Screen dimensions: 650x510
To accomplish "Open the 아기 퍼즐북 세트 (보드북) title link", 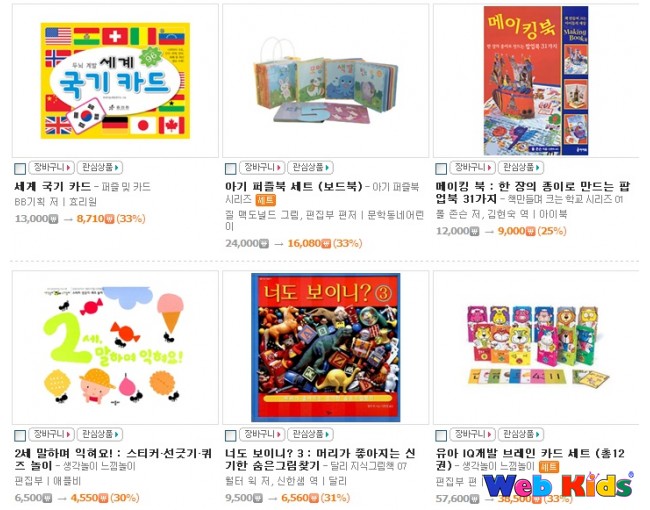I will 294,187.
